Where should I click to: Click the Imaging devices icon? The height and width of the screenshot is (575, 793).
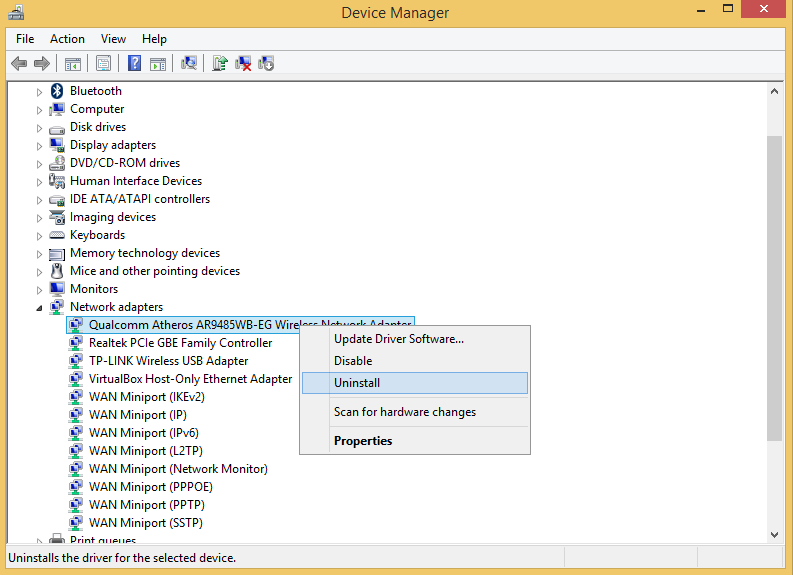[57, 217]
